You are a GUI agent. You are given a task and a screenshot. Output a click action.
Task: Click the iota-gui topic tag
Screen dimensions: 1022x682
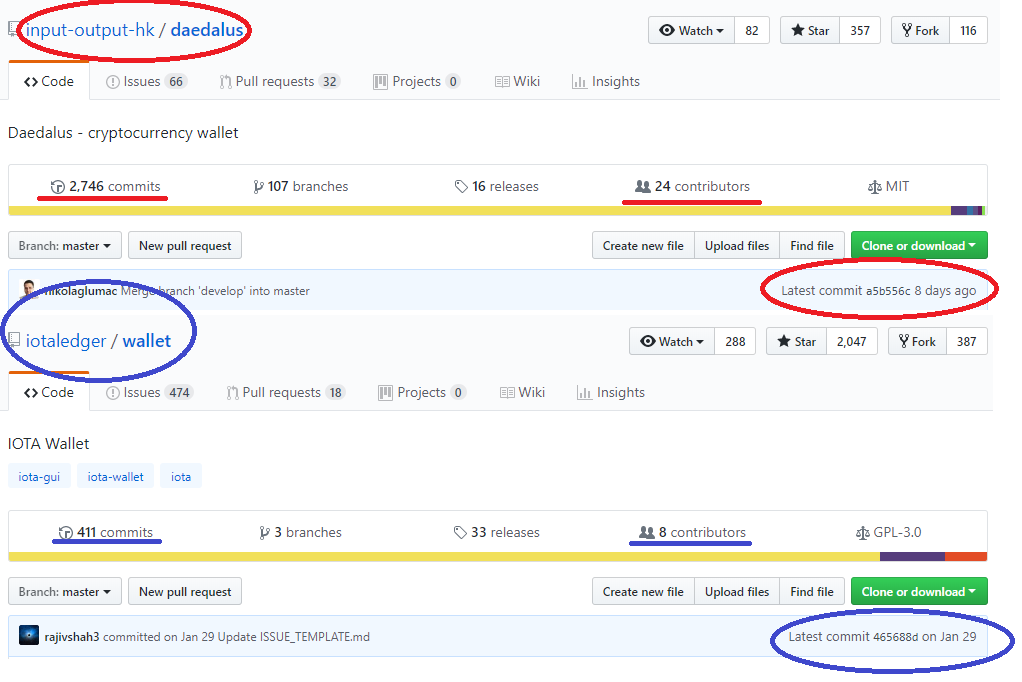(39, 477)
